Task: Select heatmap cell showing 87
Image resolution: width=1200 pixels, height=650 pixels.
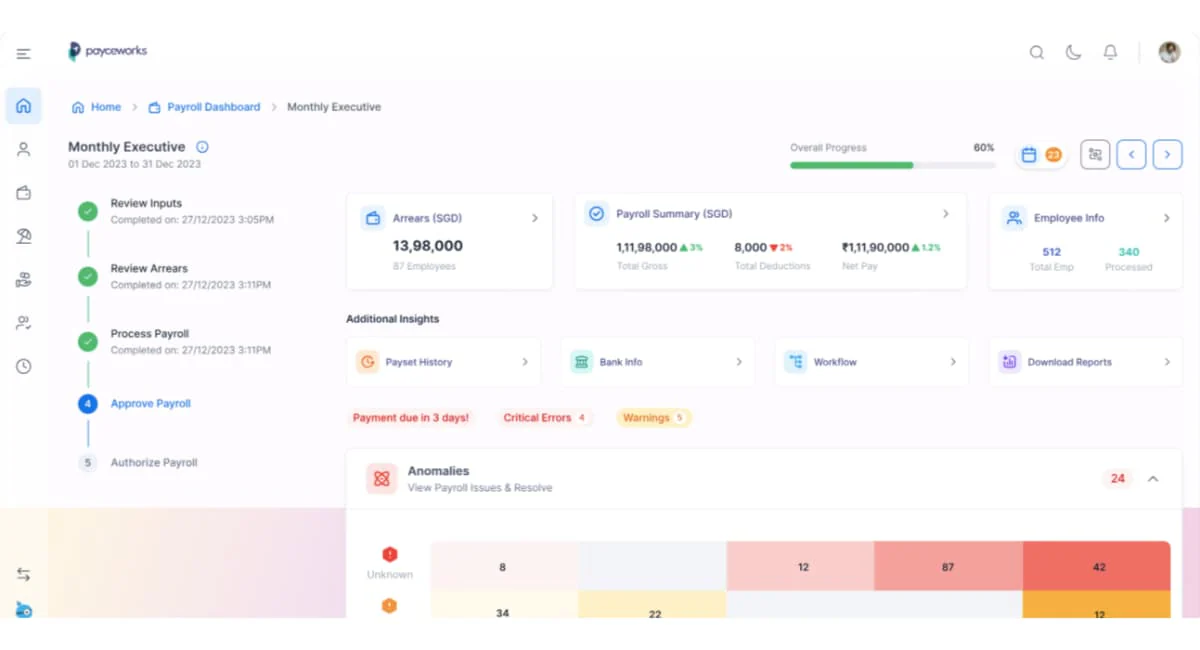Action: click(948, 567)
